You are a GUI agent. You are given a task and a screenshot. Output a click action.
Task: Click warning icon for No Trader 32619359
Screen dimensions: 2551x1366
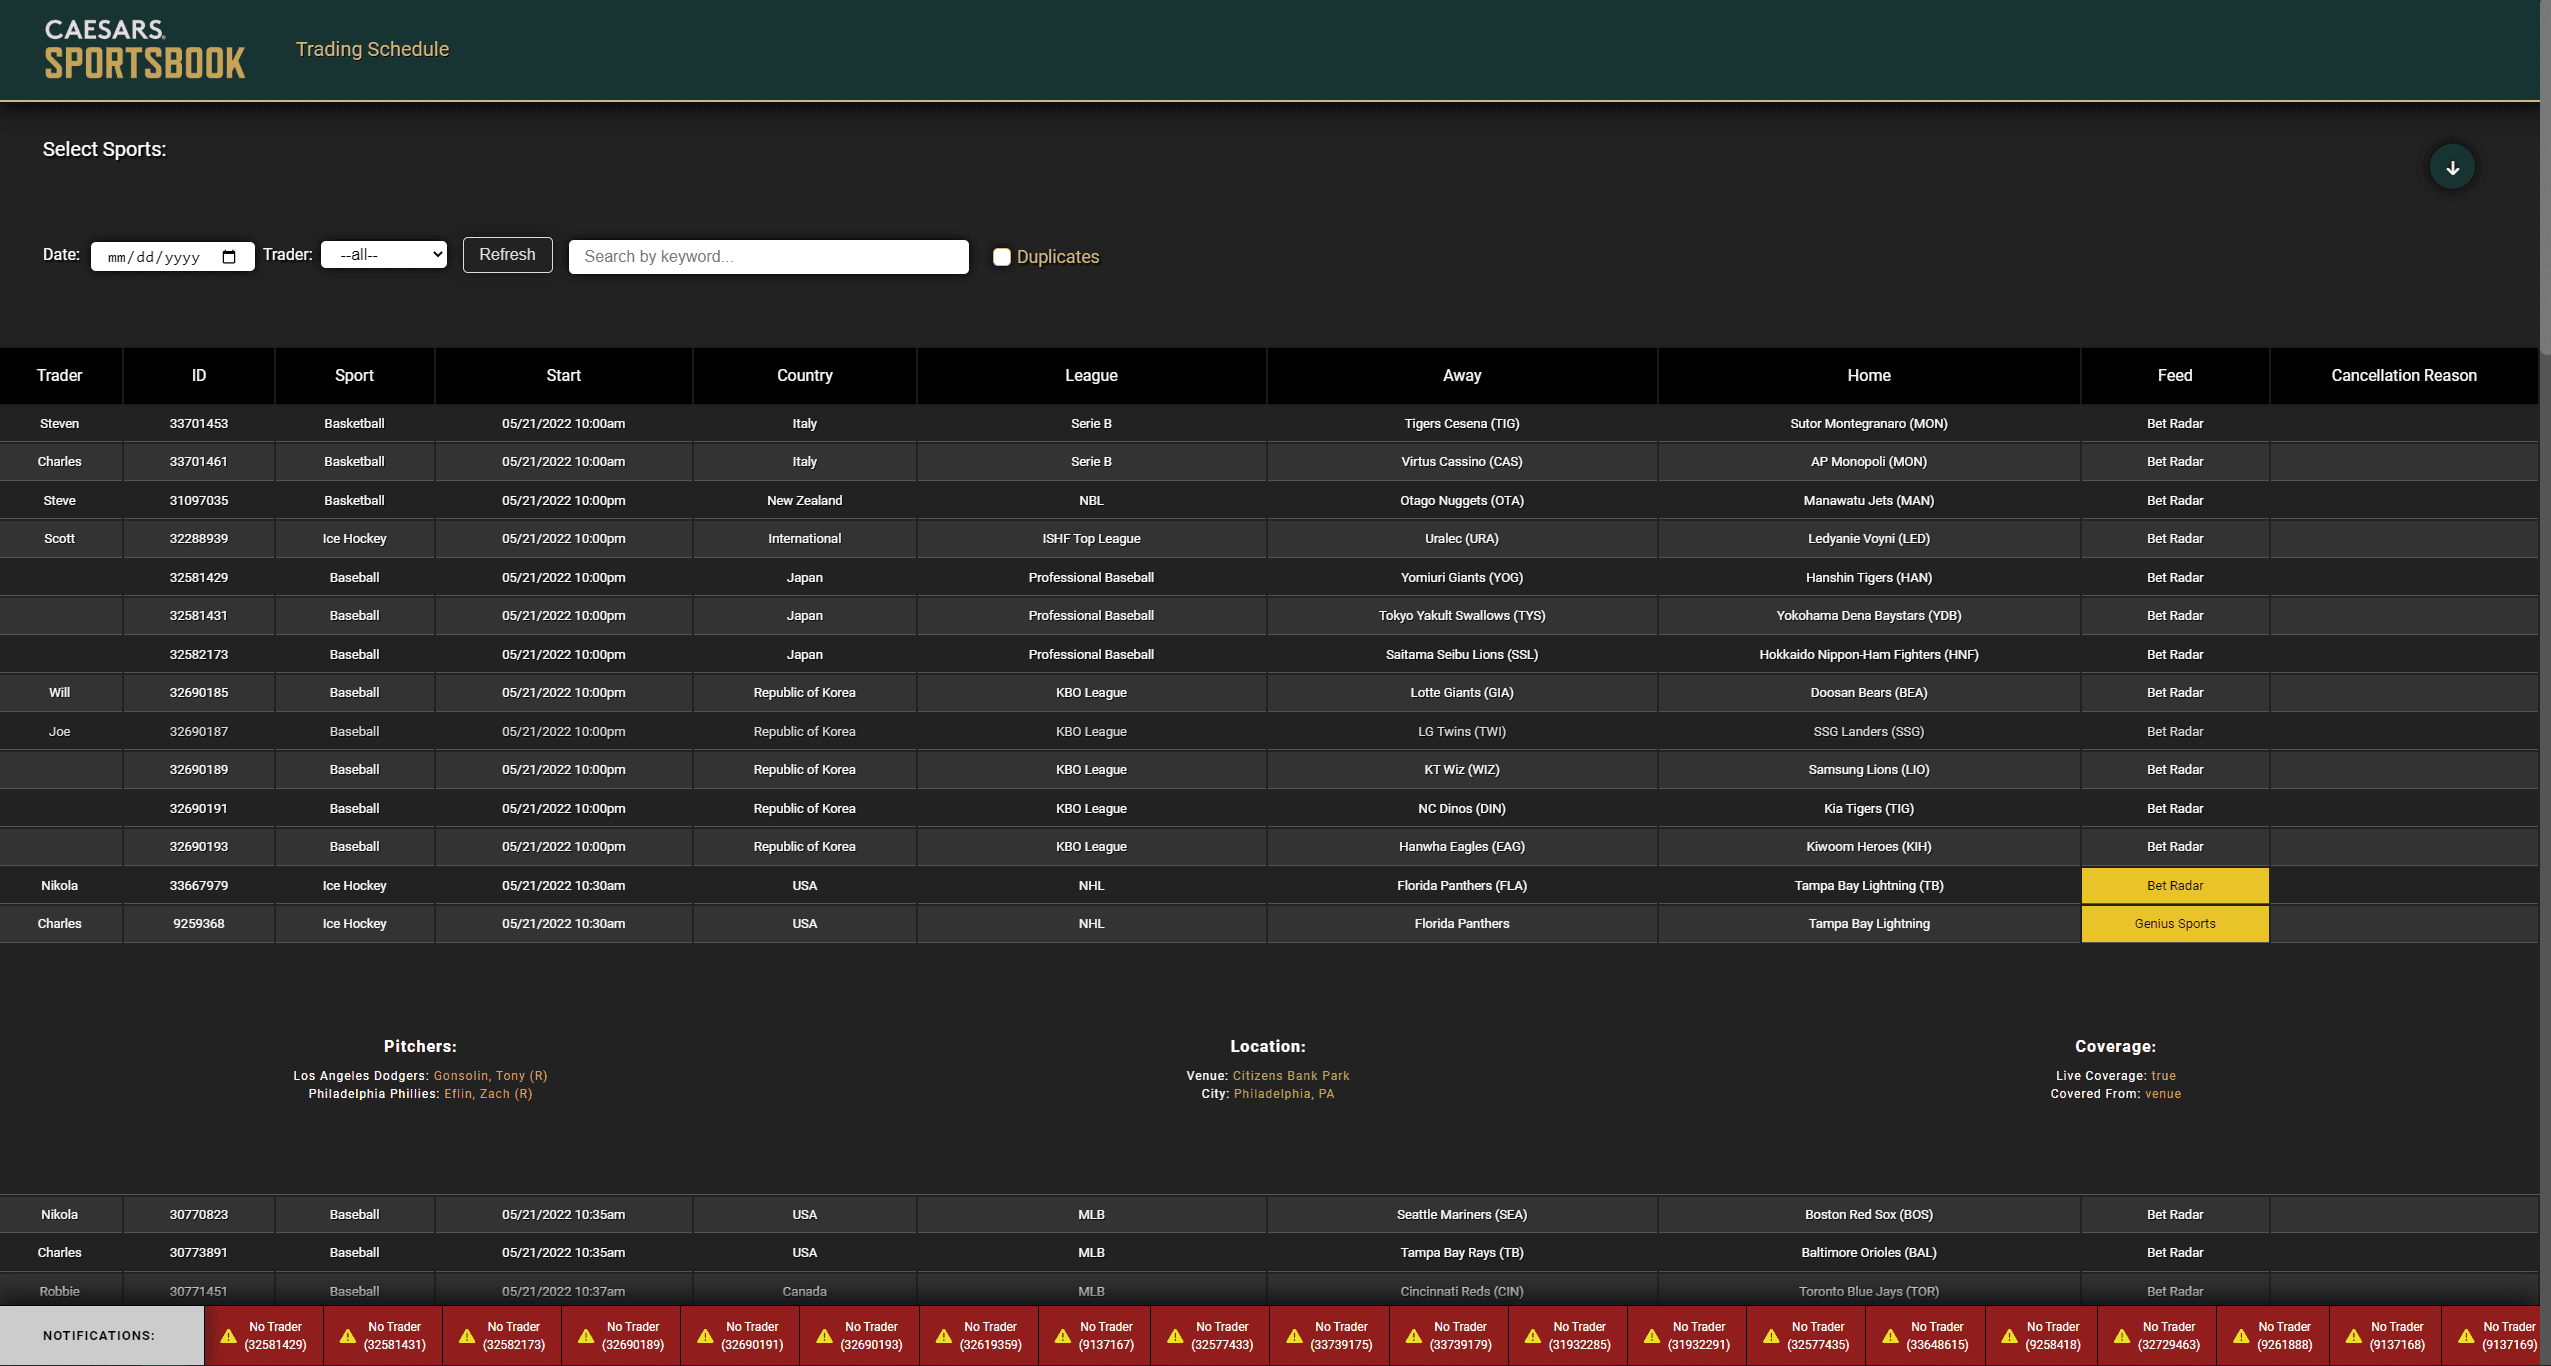point(943,1336)
